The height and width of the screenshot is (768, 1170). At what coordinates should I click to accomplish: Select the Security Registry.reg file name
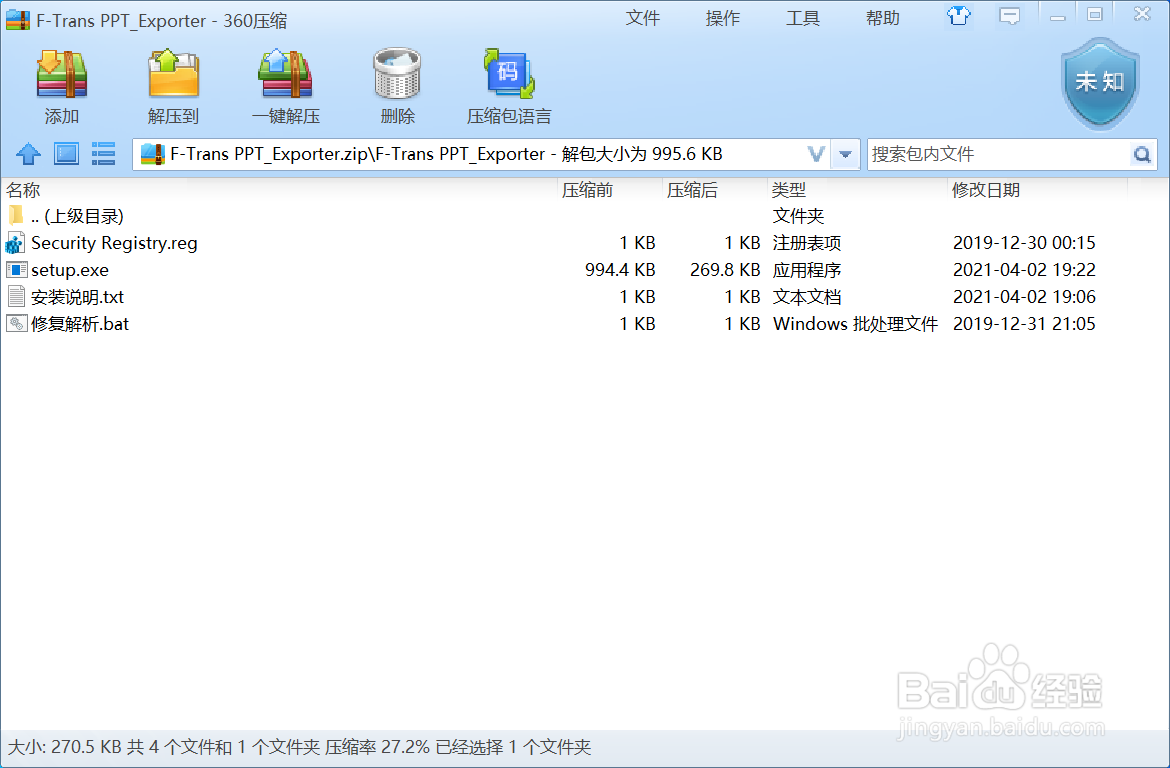click(114, 243)
